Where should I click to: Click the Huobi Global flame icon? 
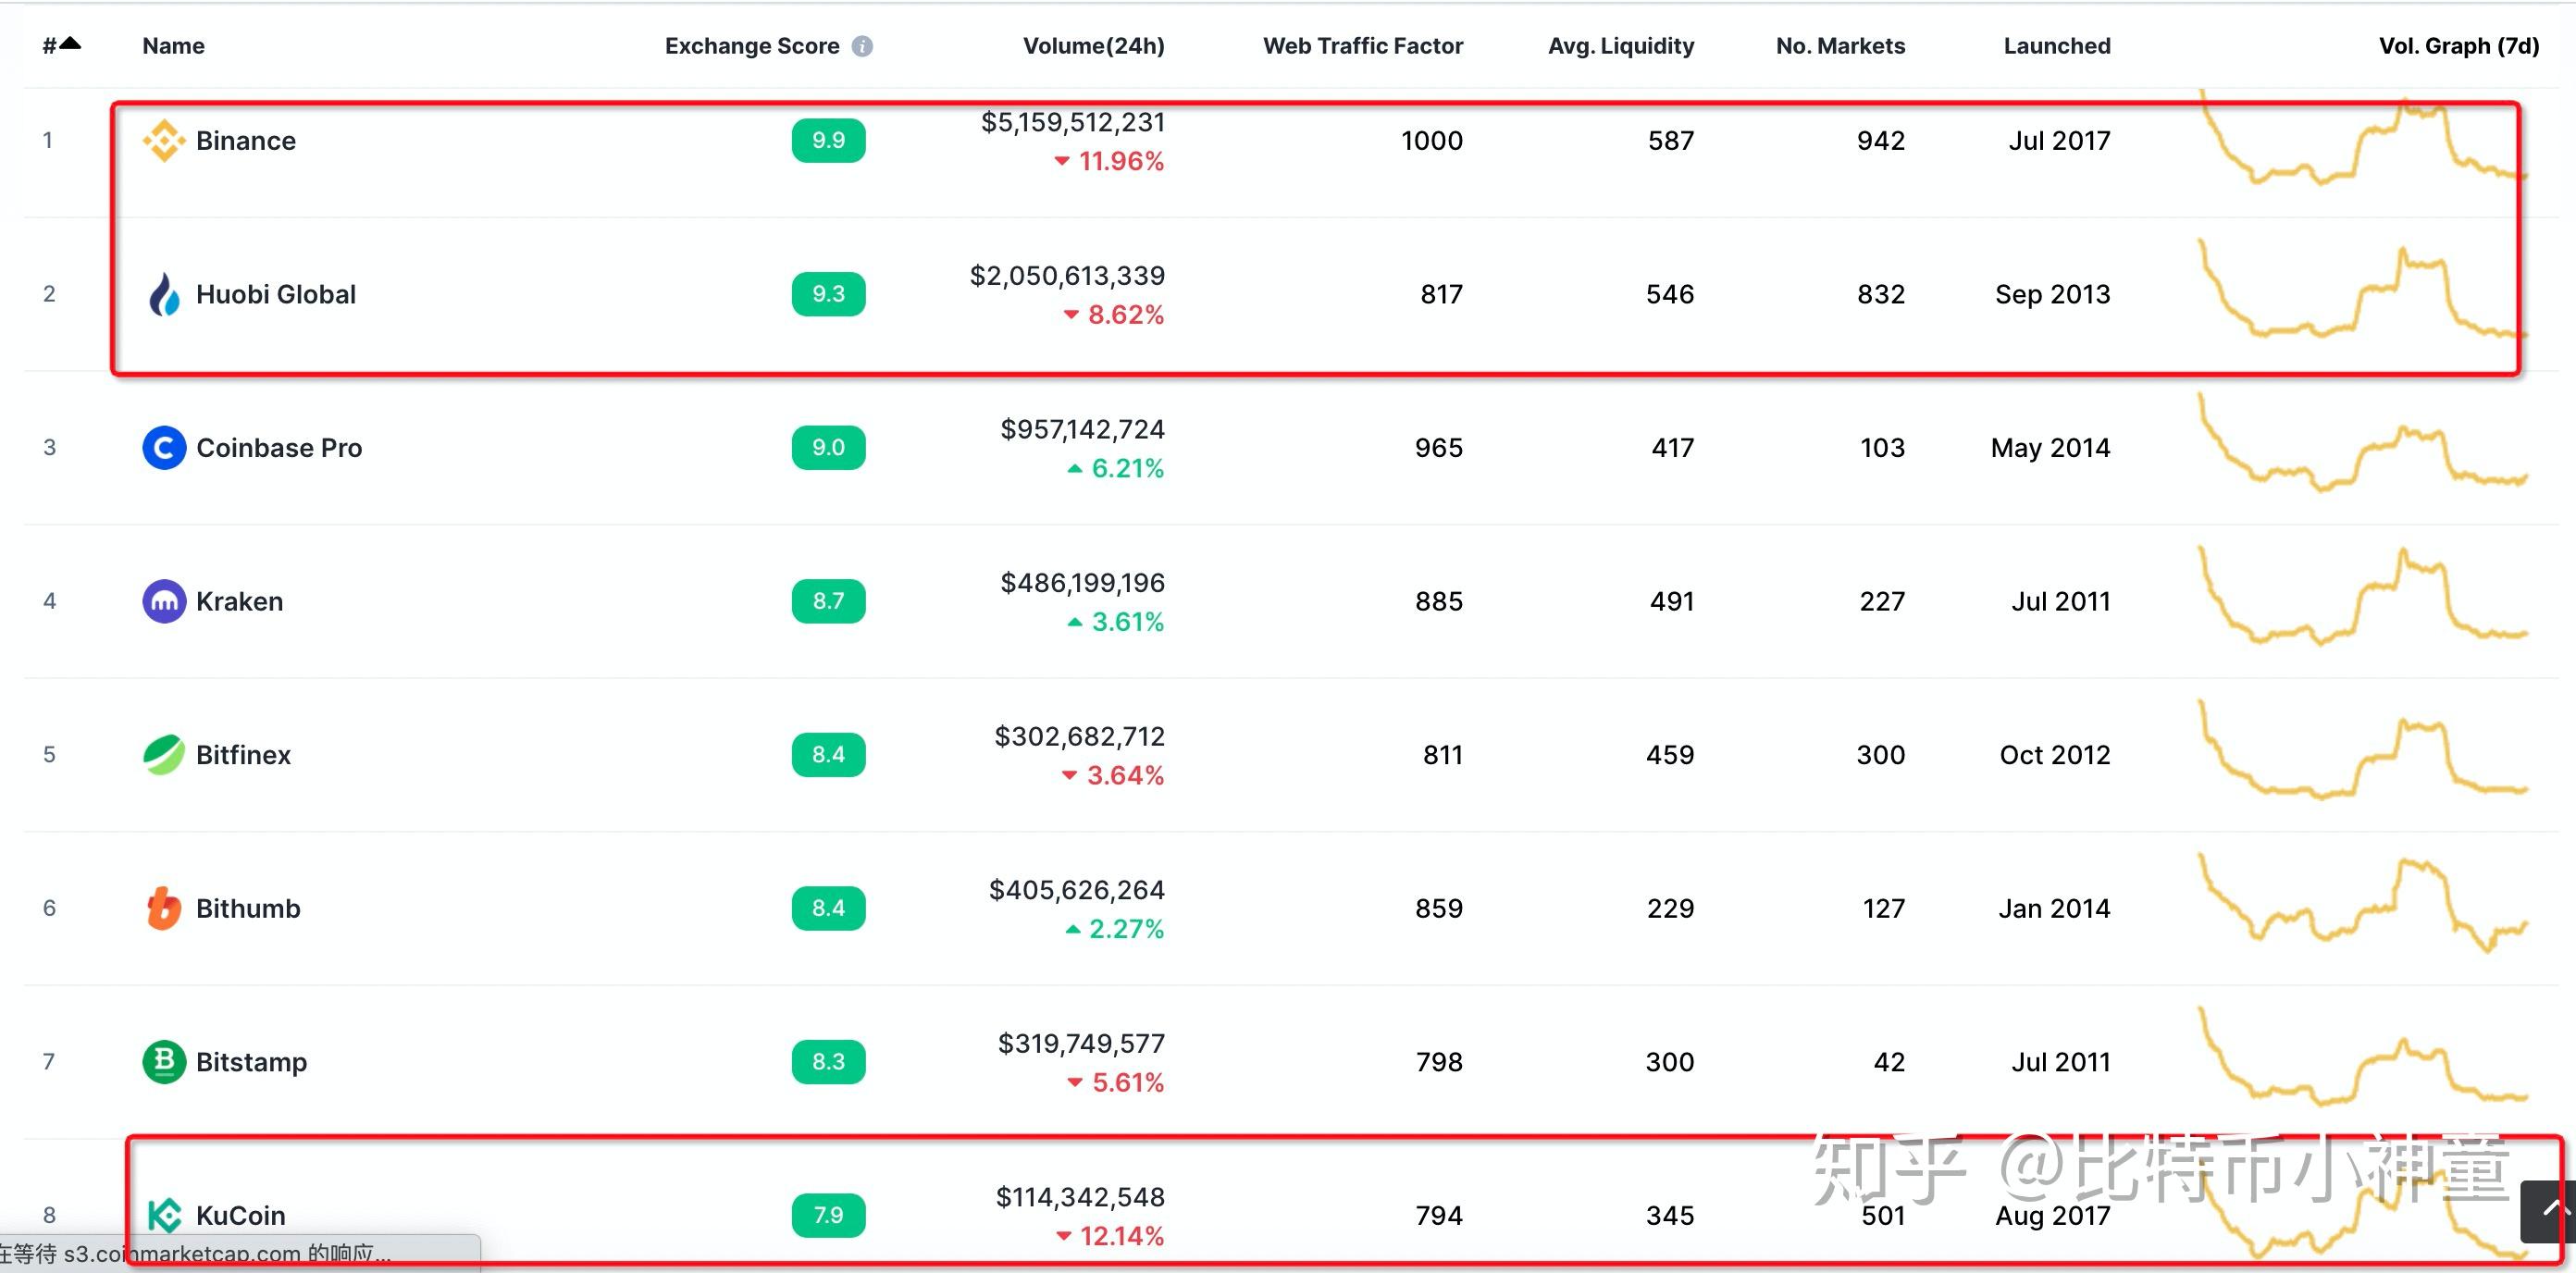(164, 295)
